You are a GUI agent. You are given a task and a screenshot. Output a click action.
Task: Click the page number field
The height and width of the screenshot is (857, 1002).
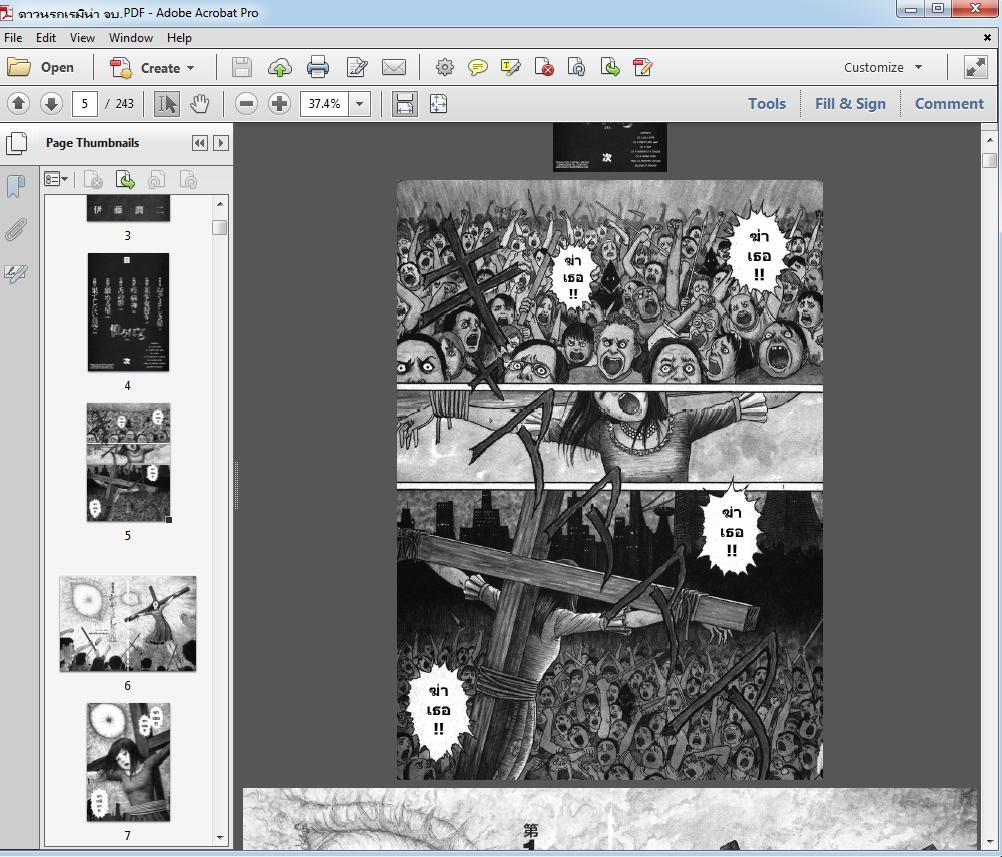pos(84,104)
